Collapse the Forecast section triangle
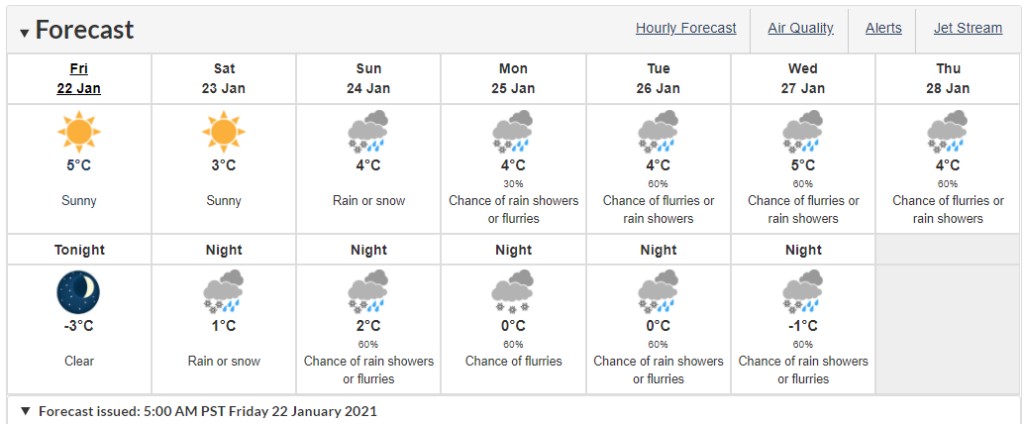This screenshot has width=1024, height=424. point(25,33)
